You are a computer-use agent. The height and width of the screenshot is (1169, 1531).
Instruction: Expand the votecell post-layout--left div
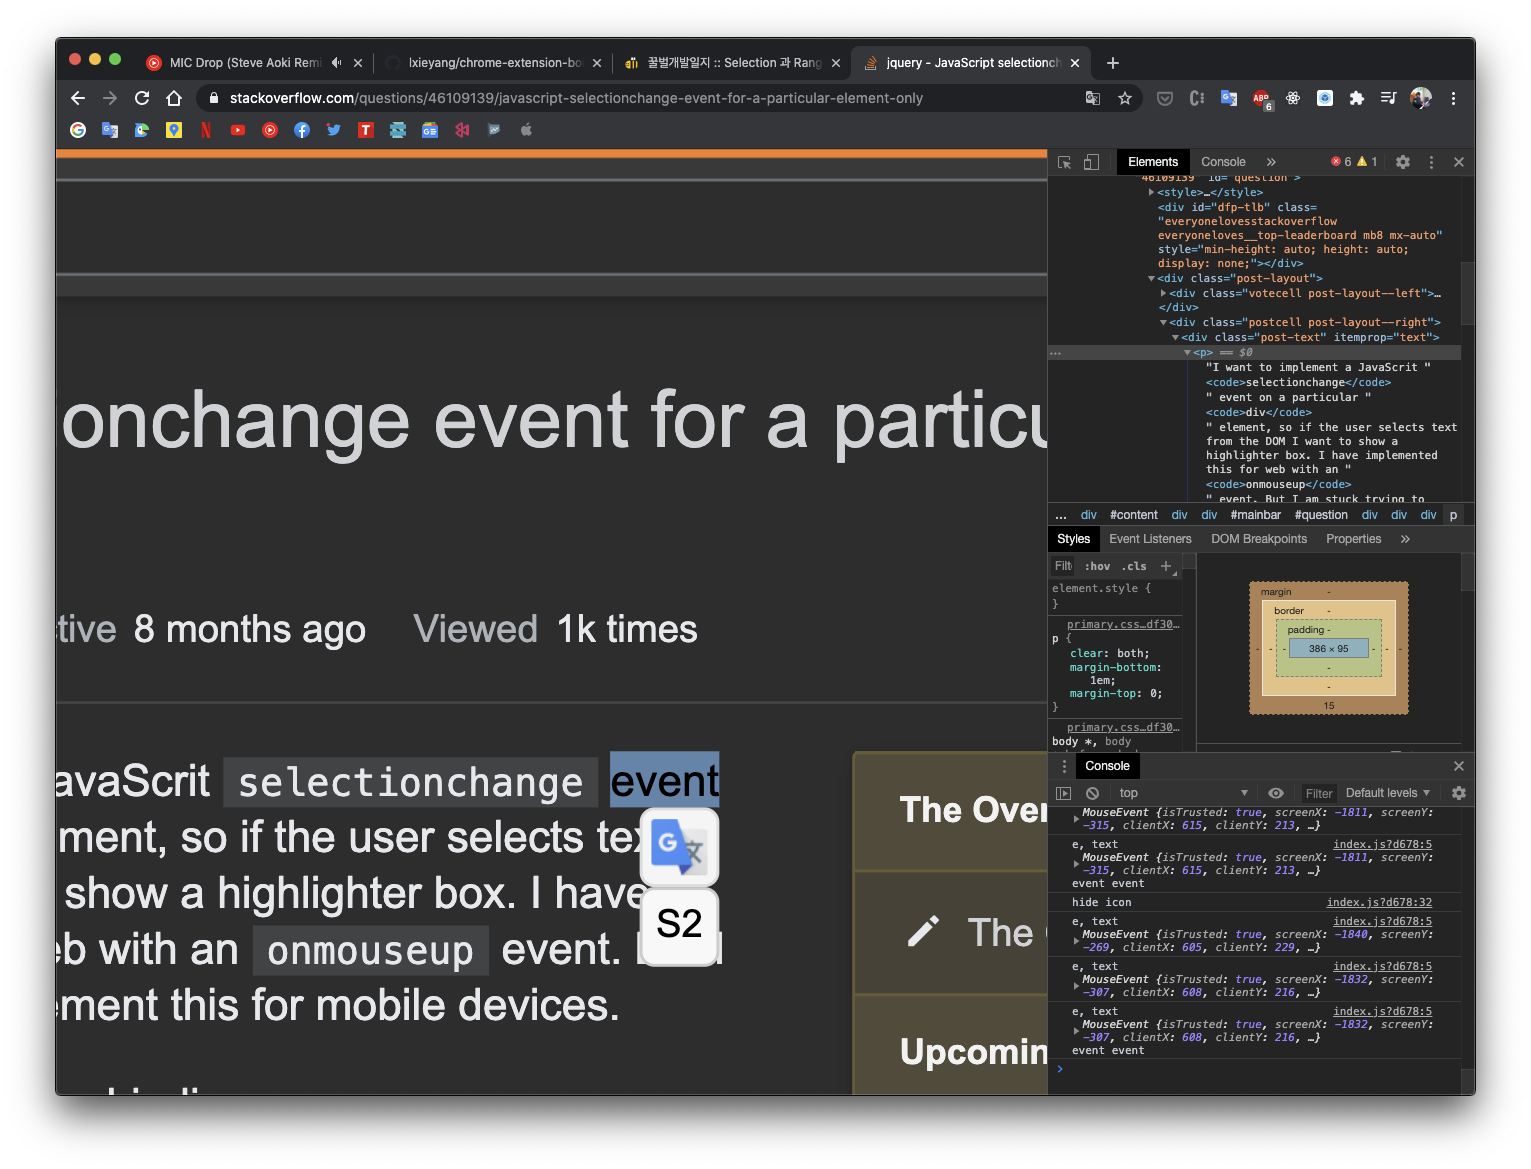(1163, 293)
